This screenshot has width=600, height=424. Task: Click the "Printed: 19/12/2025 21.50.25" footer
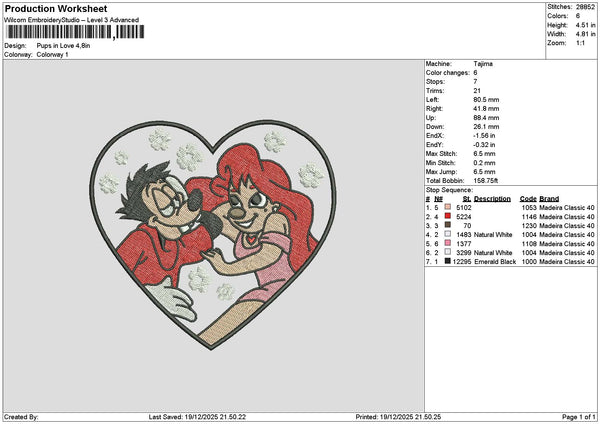pyautogui.click(x=398, y=417)
